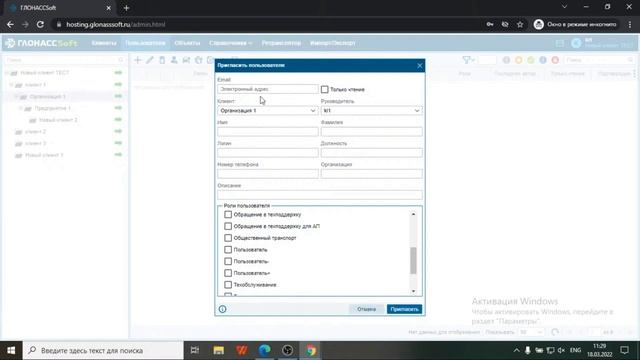The height and width of the screenshot is (360, 640).
Task: Enable the 'Только чтение' checkbox
Action: click(x=324, y=89)
